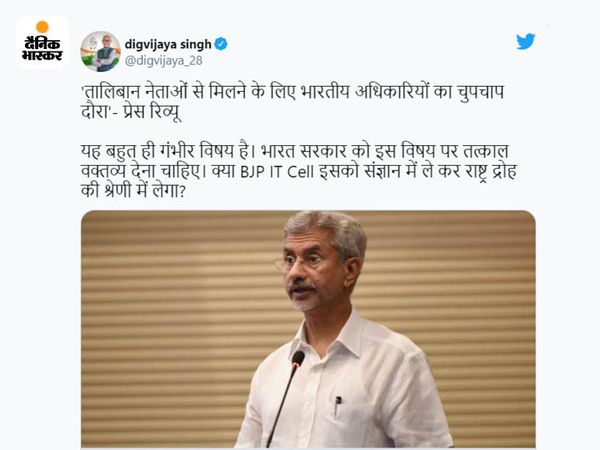Image resolution: width=600 pixels, height=450 pixels.
Task: Click the प्रेस रिव्यू text
Action: (x=152, y=112)
